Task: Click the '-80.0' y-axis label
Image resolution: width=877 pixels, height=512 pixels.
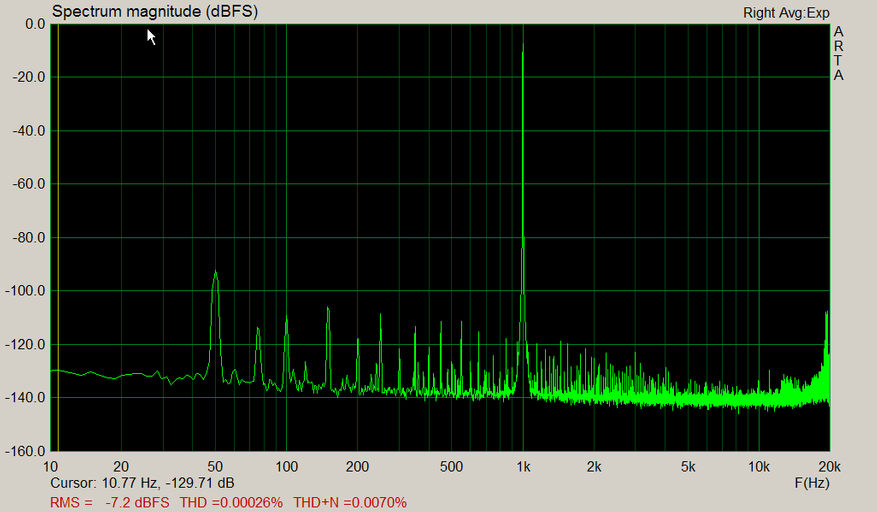Action: tap(29, 238)
